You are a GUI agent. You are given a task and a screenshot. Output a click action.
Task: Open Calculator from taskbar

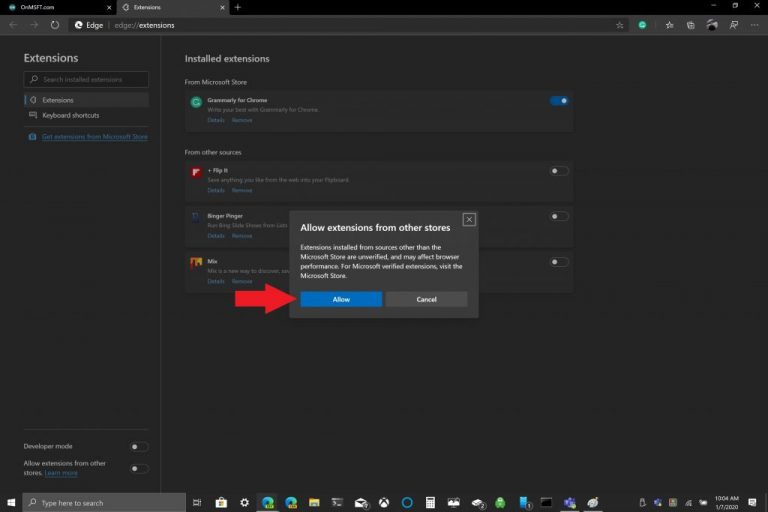(430, 503)
